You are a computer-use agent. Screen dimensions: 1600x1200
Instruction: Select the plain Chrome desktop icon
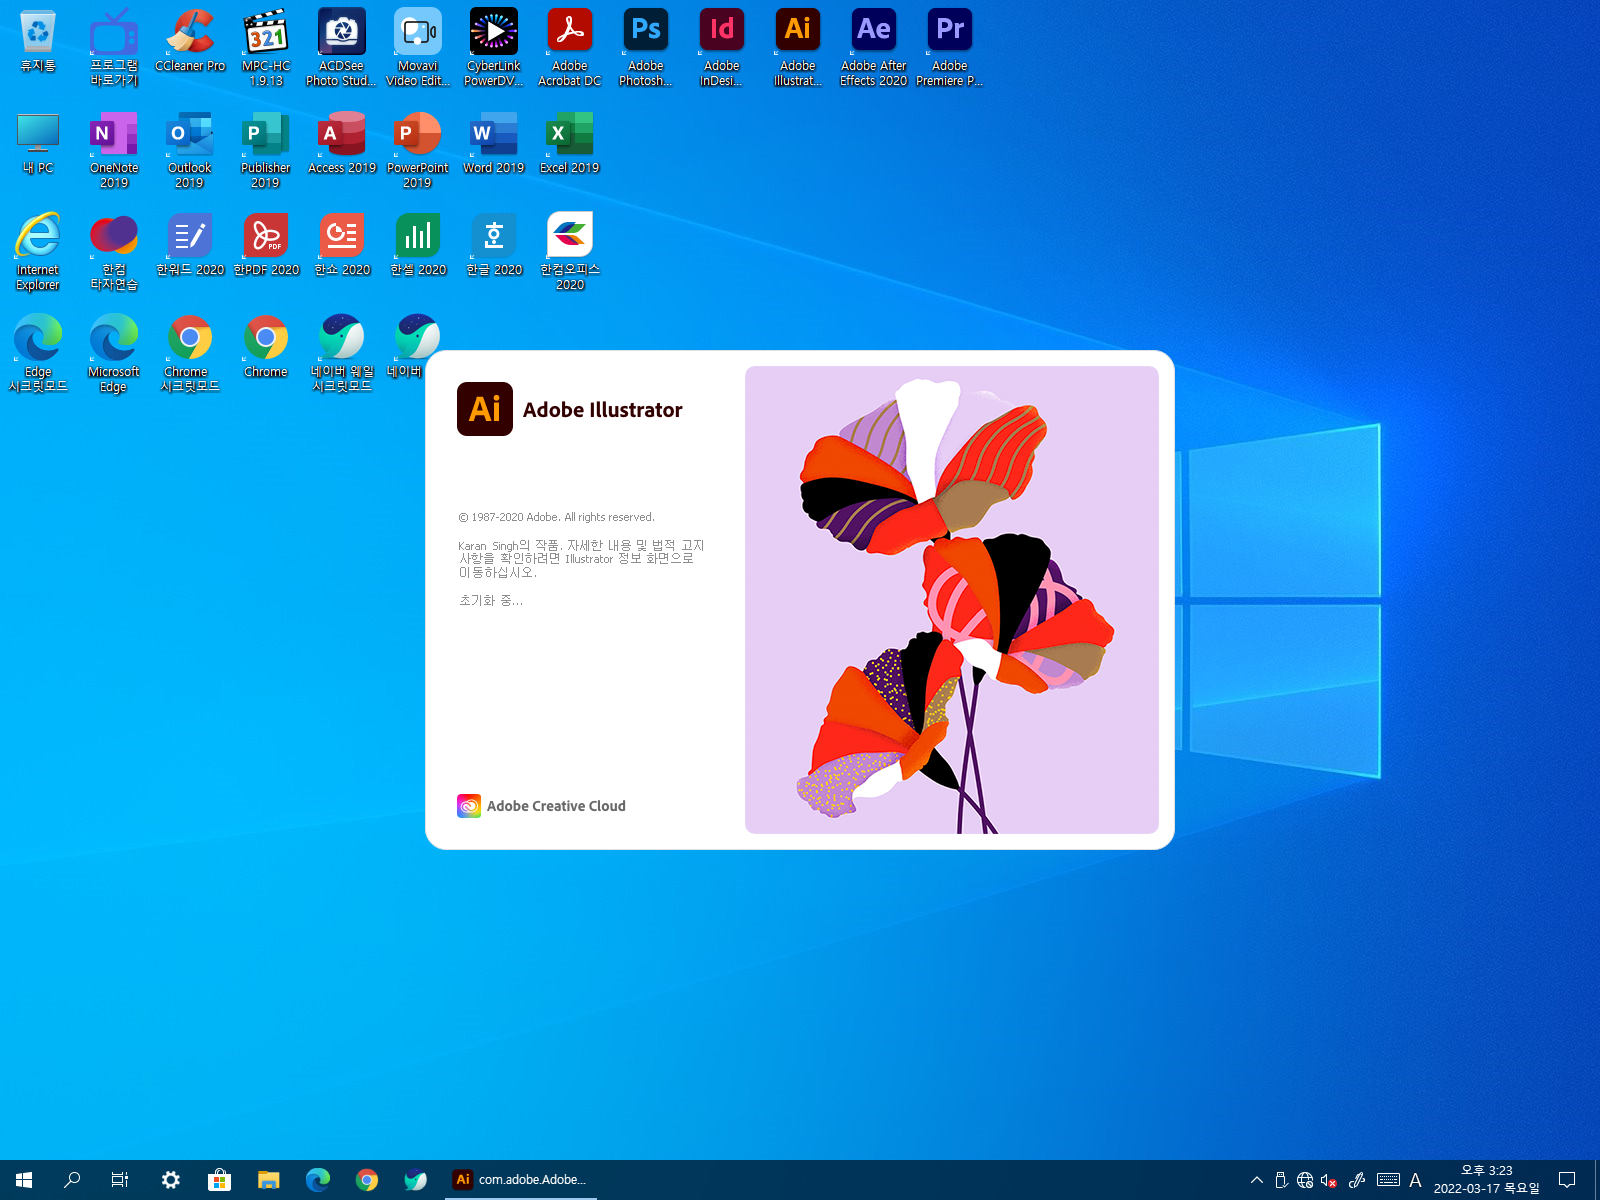point(266,347)
